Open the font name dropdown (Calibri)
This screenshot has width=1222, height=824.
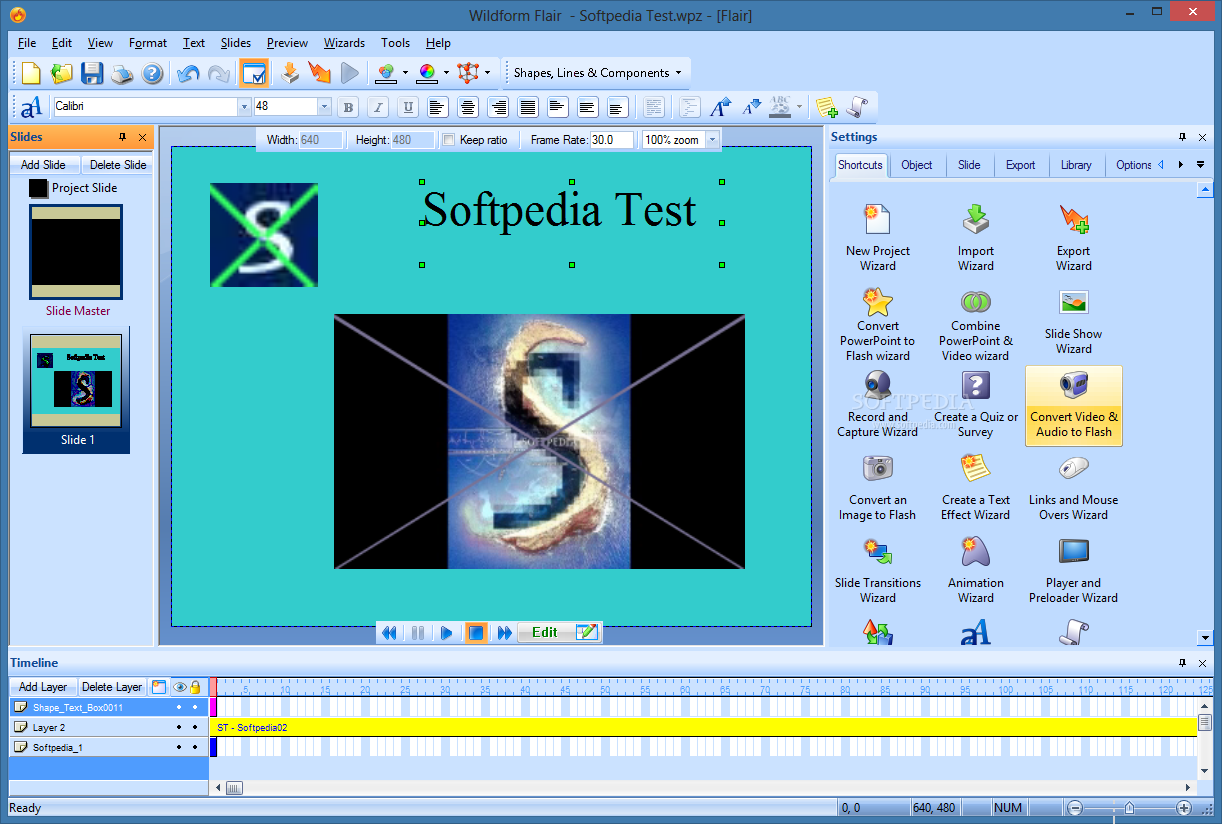[244, 106]
